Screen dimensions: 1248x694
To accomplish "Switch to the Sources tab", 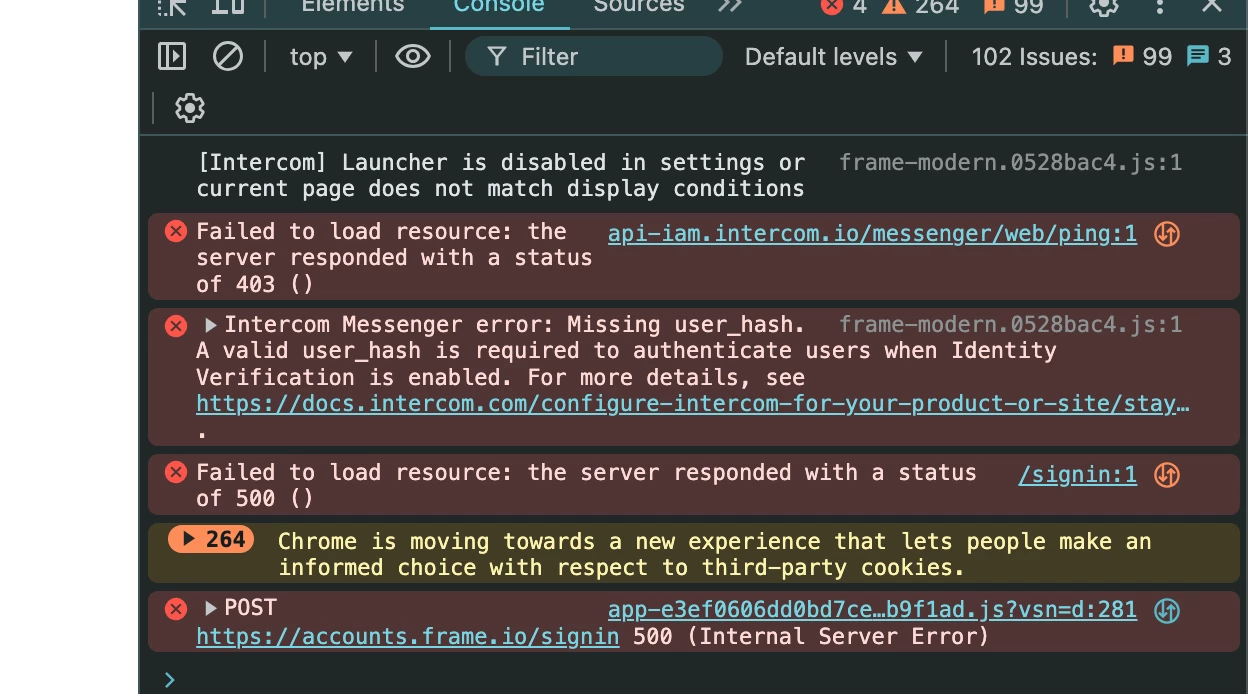I will 639,6.
